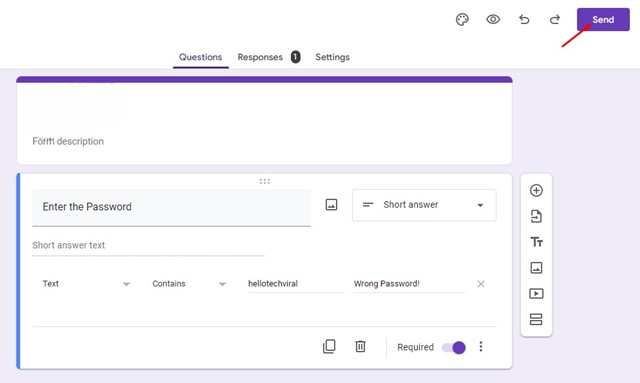Screen dimensions: 640x383
Task: Undo the last change
Action: [524, 19]
